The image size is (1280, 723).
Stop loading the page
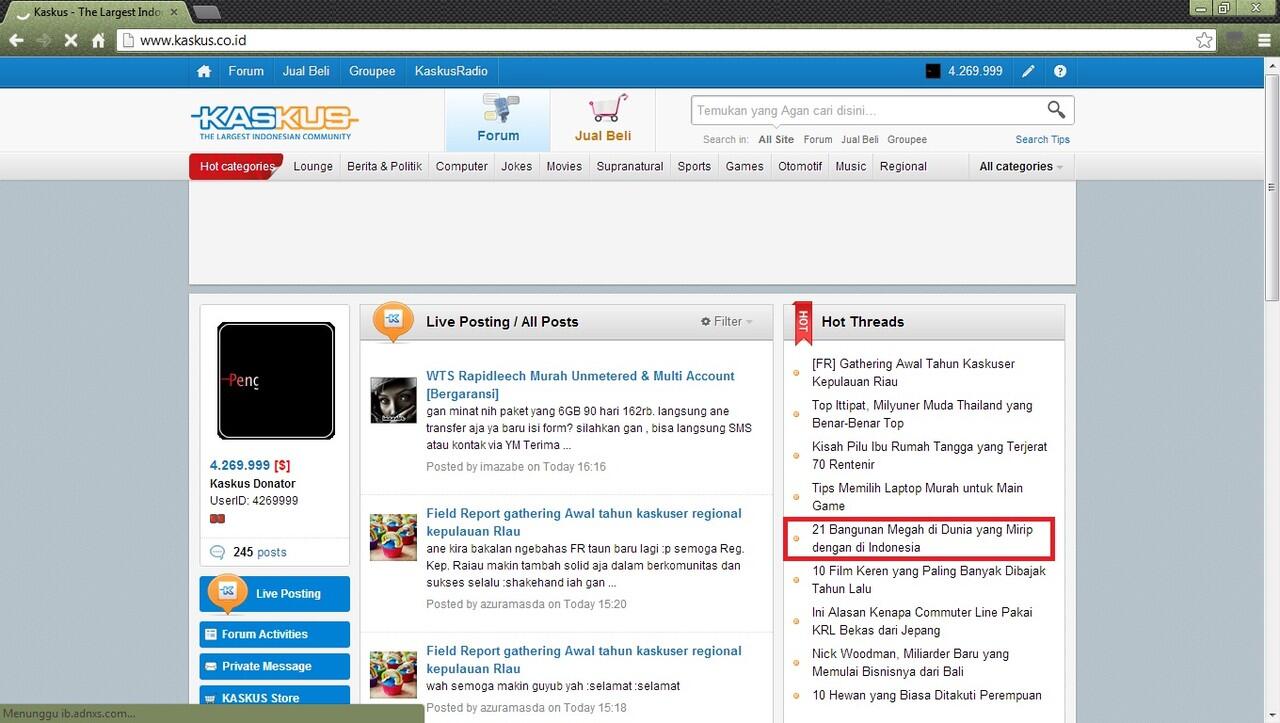click(71, 41)
